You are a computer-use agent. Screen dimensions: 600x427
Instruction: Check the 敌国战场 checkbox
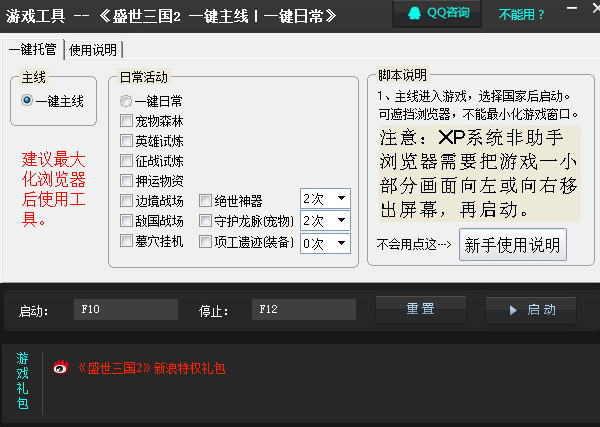tap(126, 221)
